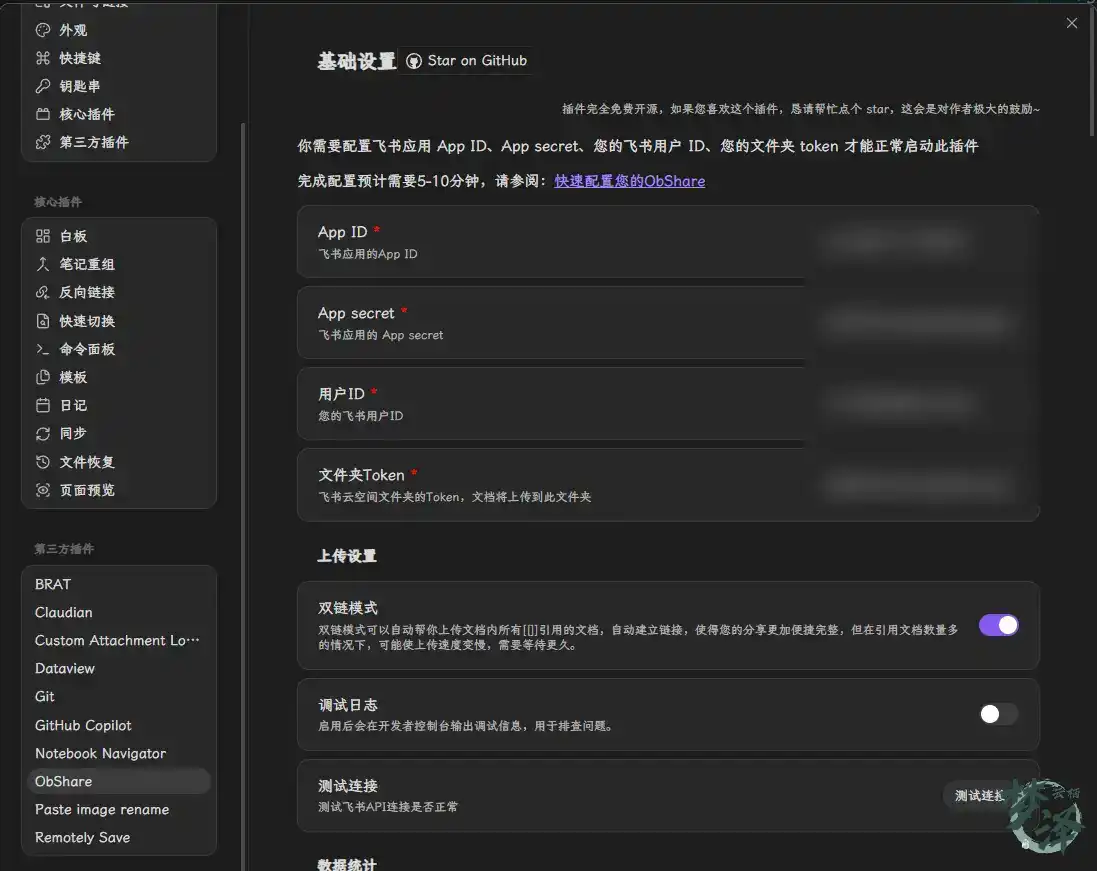Open 快捷键 settings tab
Viewport: 1097px width, 871px height.
(119, 58)
